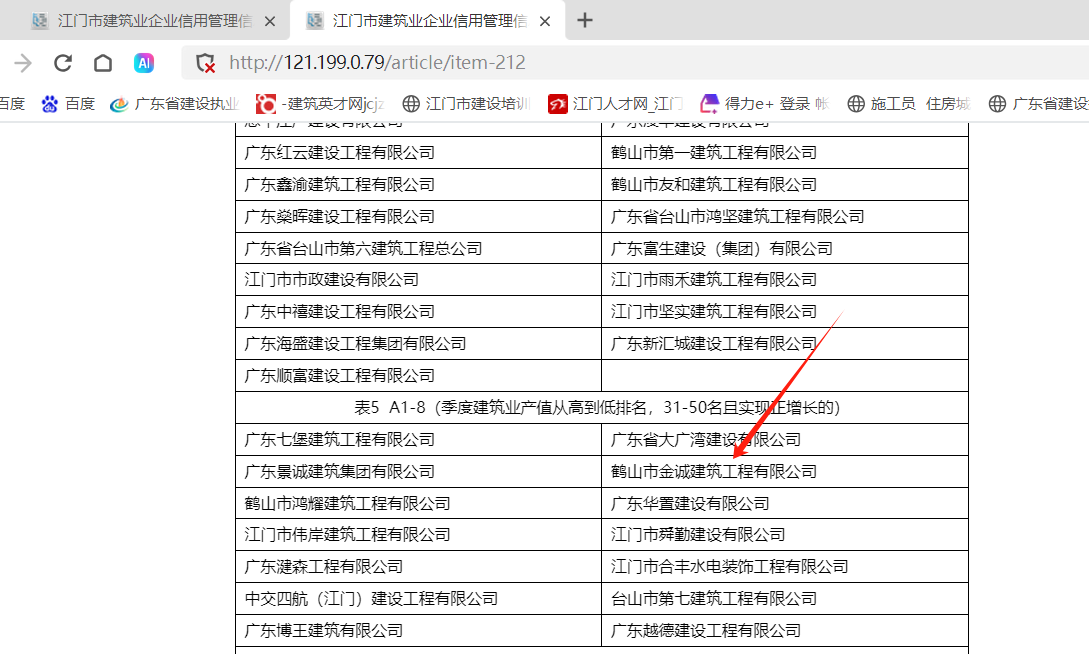Click the cell 台山市第七建筑工程有限公司
The height and width of the screenshot is (654, 1089).
(x=785, y=598)
